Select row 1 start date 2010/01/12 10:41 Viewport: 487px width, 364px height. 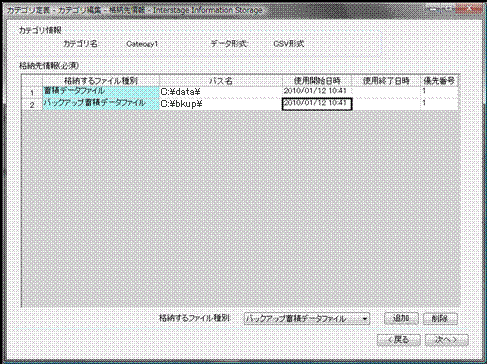[x=317, y=91]
